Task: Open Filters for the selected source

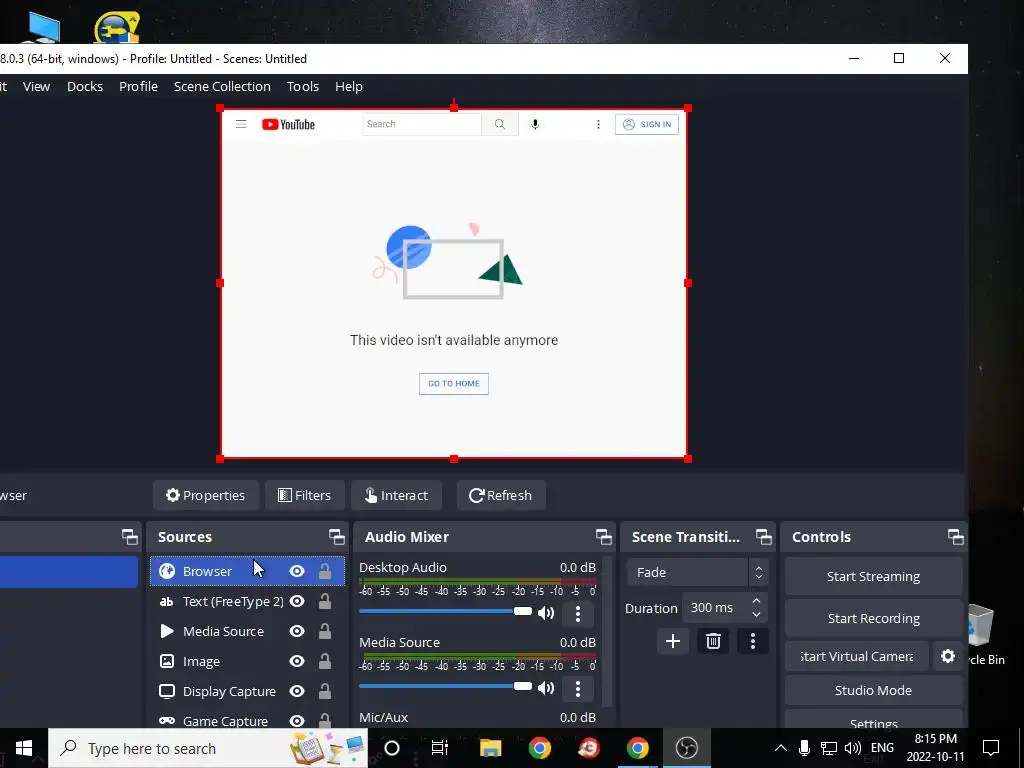Action: [304, 496]
